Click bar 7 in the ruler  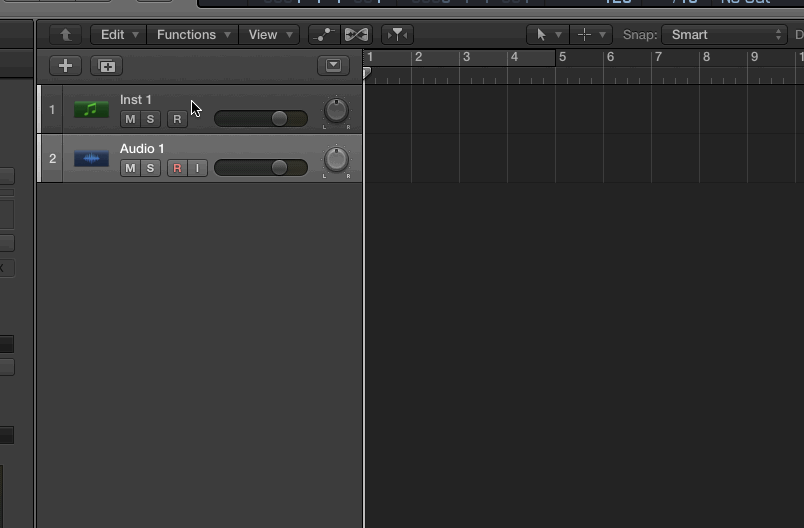658,57
